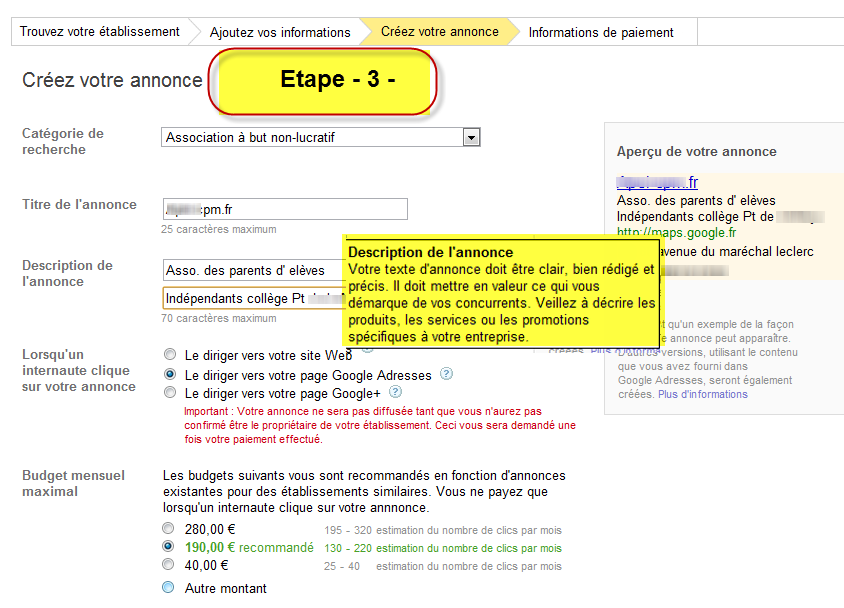
Task: Edit the 'Indépendants collège Pt' description field
Action: [254, 298]
